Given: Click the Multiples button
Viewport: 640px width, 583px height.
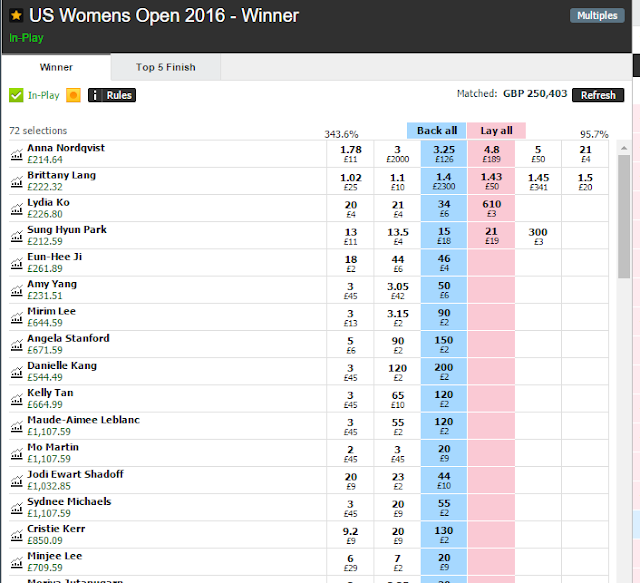Looking at the screenshot, I should coord(597,16).
